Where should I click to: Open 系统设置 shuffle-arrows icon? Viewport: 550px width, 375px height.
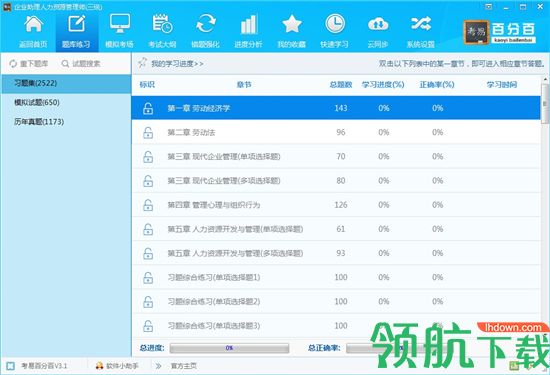(x=421, y=24)
